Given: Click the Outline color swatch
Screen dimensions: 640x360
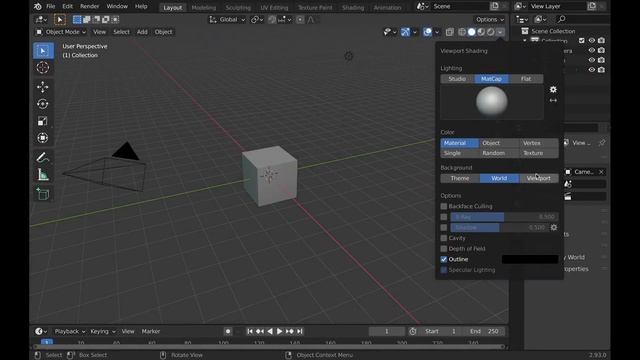Looking at the screenshot, I should pos(530,259).
